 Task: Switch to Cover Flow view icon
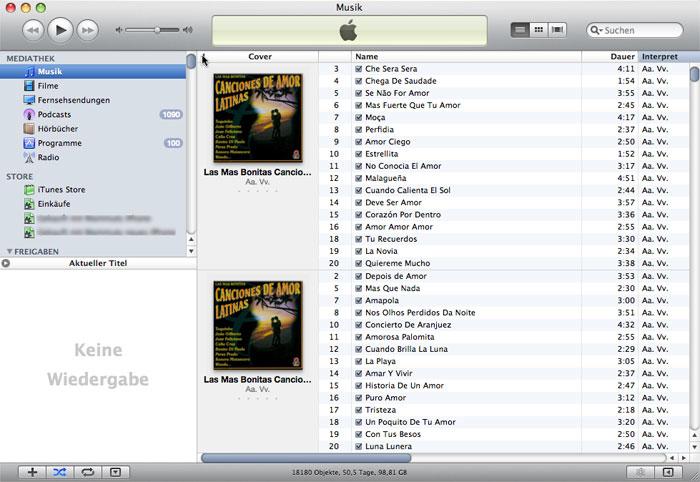tap(557, 30)
